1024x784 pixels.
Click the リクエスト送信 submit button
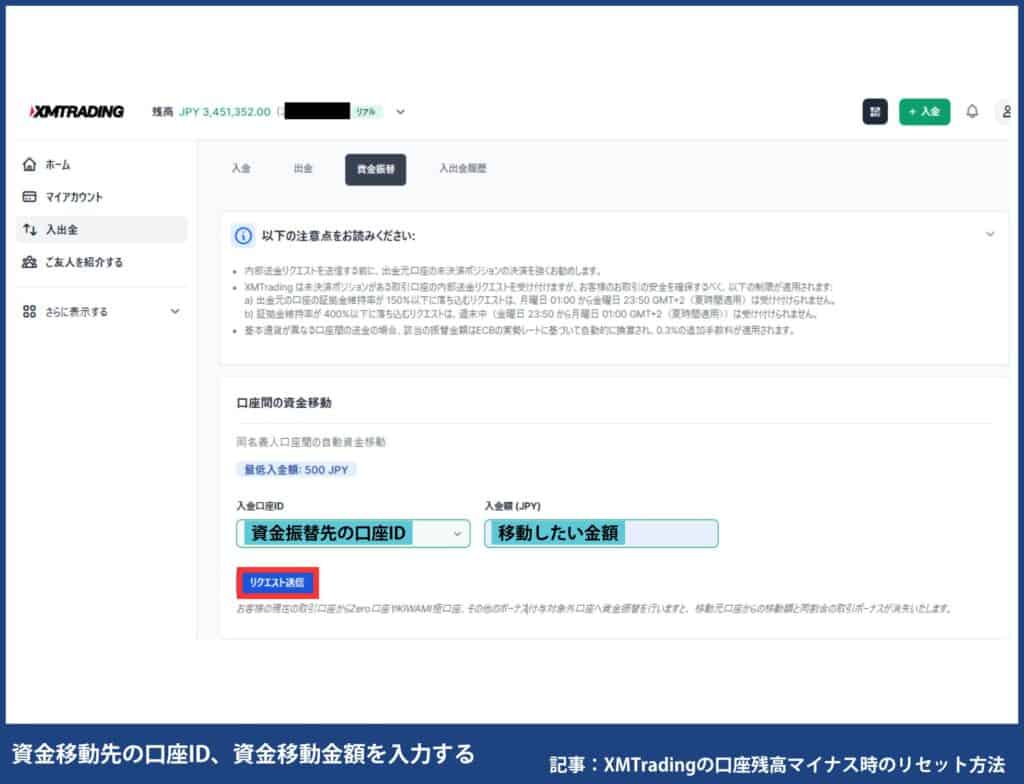(278, 582)
